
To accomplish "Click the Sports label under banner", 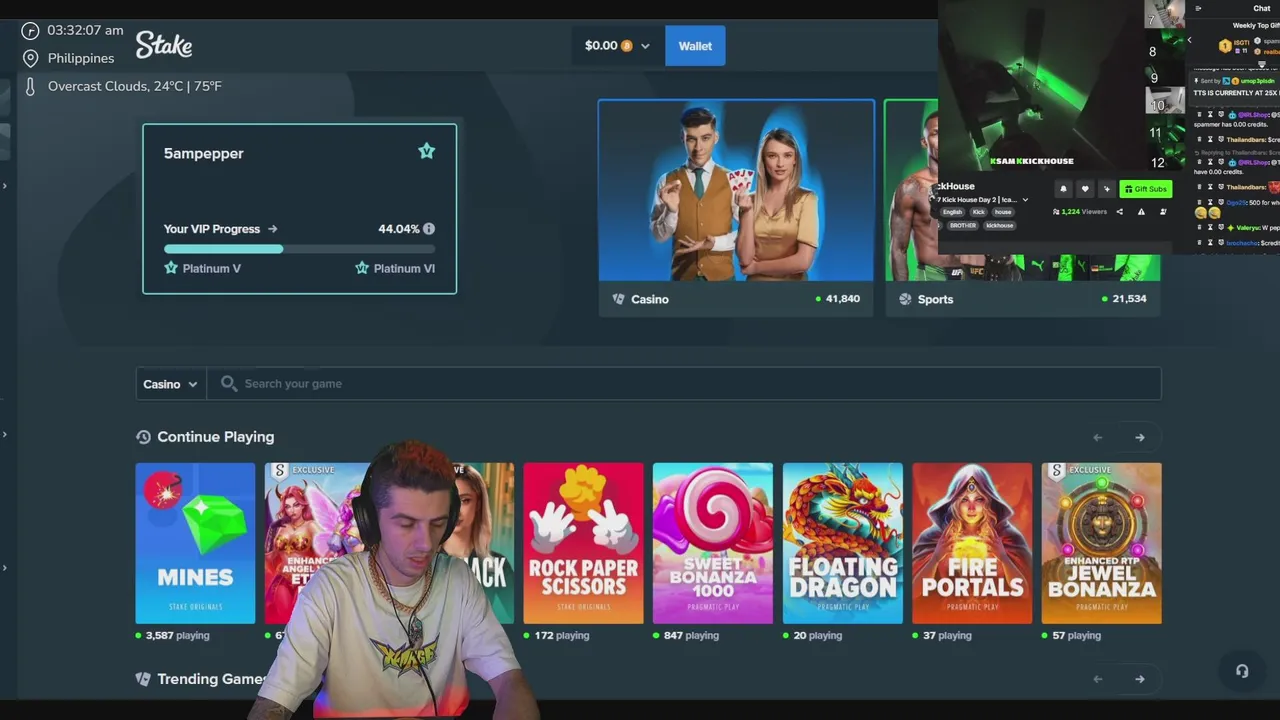I will (935, 299).
